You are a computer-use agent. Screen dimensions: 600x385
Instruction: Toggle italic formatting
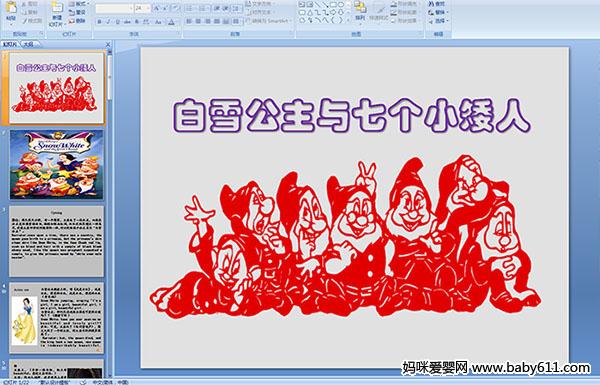click(x=108, y=22)
